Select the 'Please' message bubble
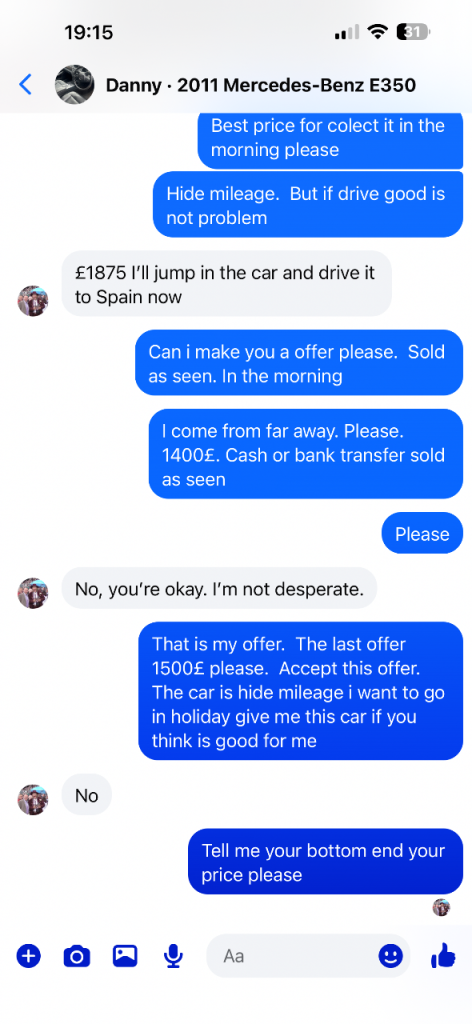The image size is (472, 1024). [422, 534]
